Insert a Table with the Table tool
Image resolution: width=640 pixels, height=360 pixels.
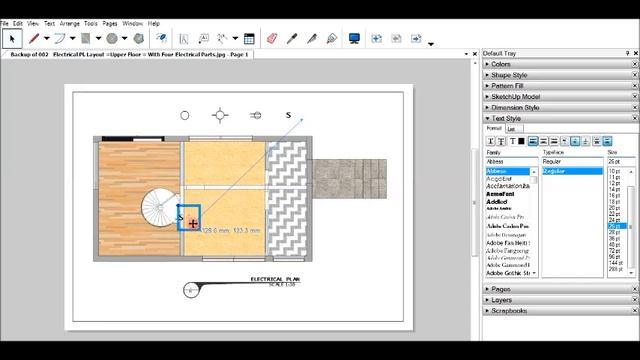249,39
